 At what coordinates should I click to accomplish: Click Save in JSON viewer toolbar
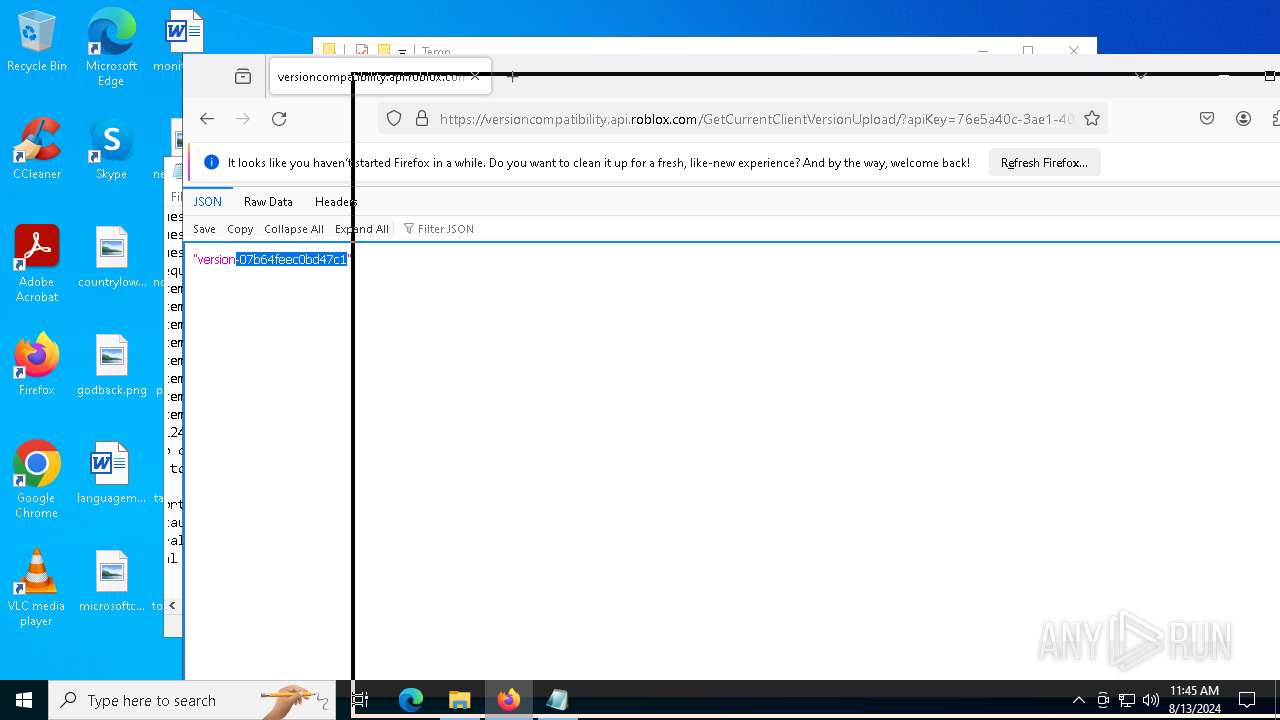(x=204, y=229)
